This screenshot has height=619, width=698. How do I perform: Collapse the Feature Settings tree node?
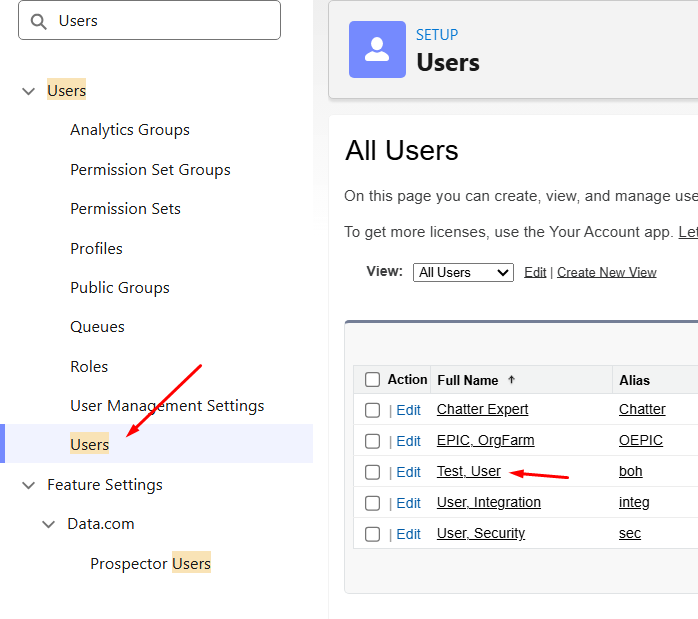28,485
